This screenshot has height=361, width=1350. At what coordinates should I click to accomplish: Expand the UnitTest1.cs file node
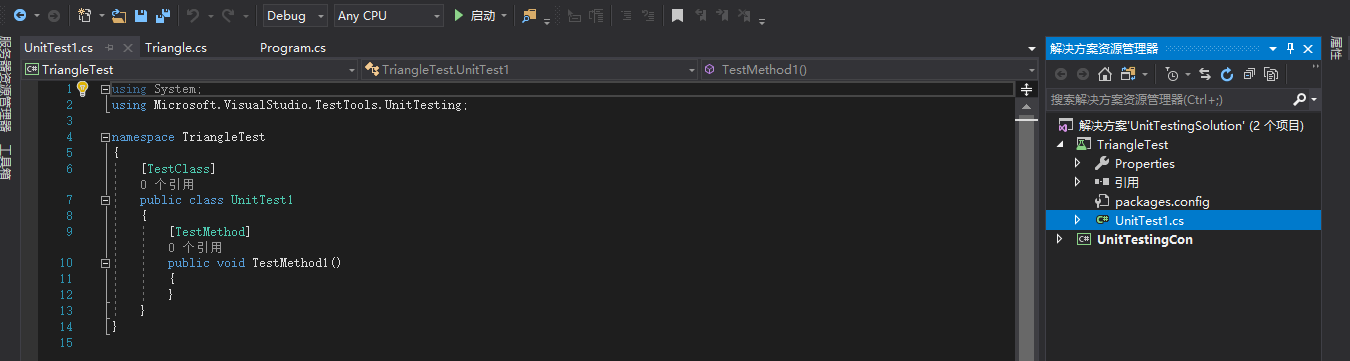click(1077, 220)
